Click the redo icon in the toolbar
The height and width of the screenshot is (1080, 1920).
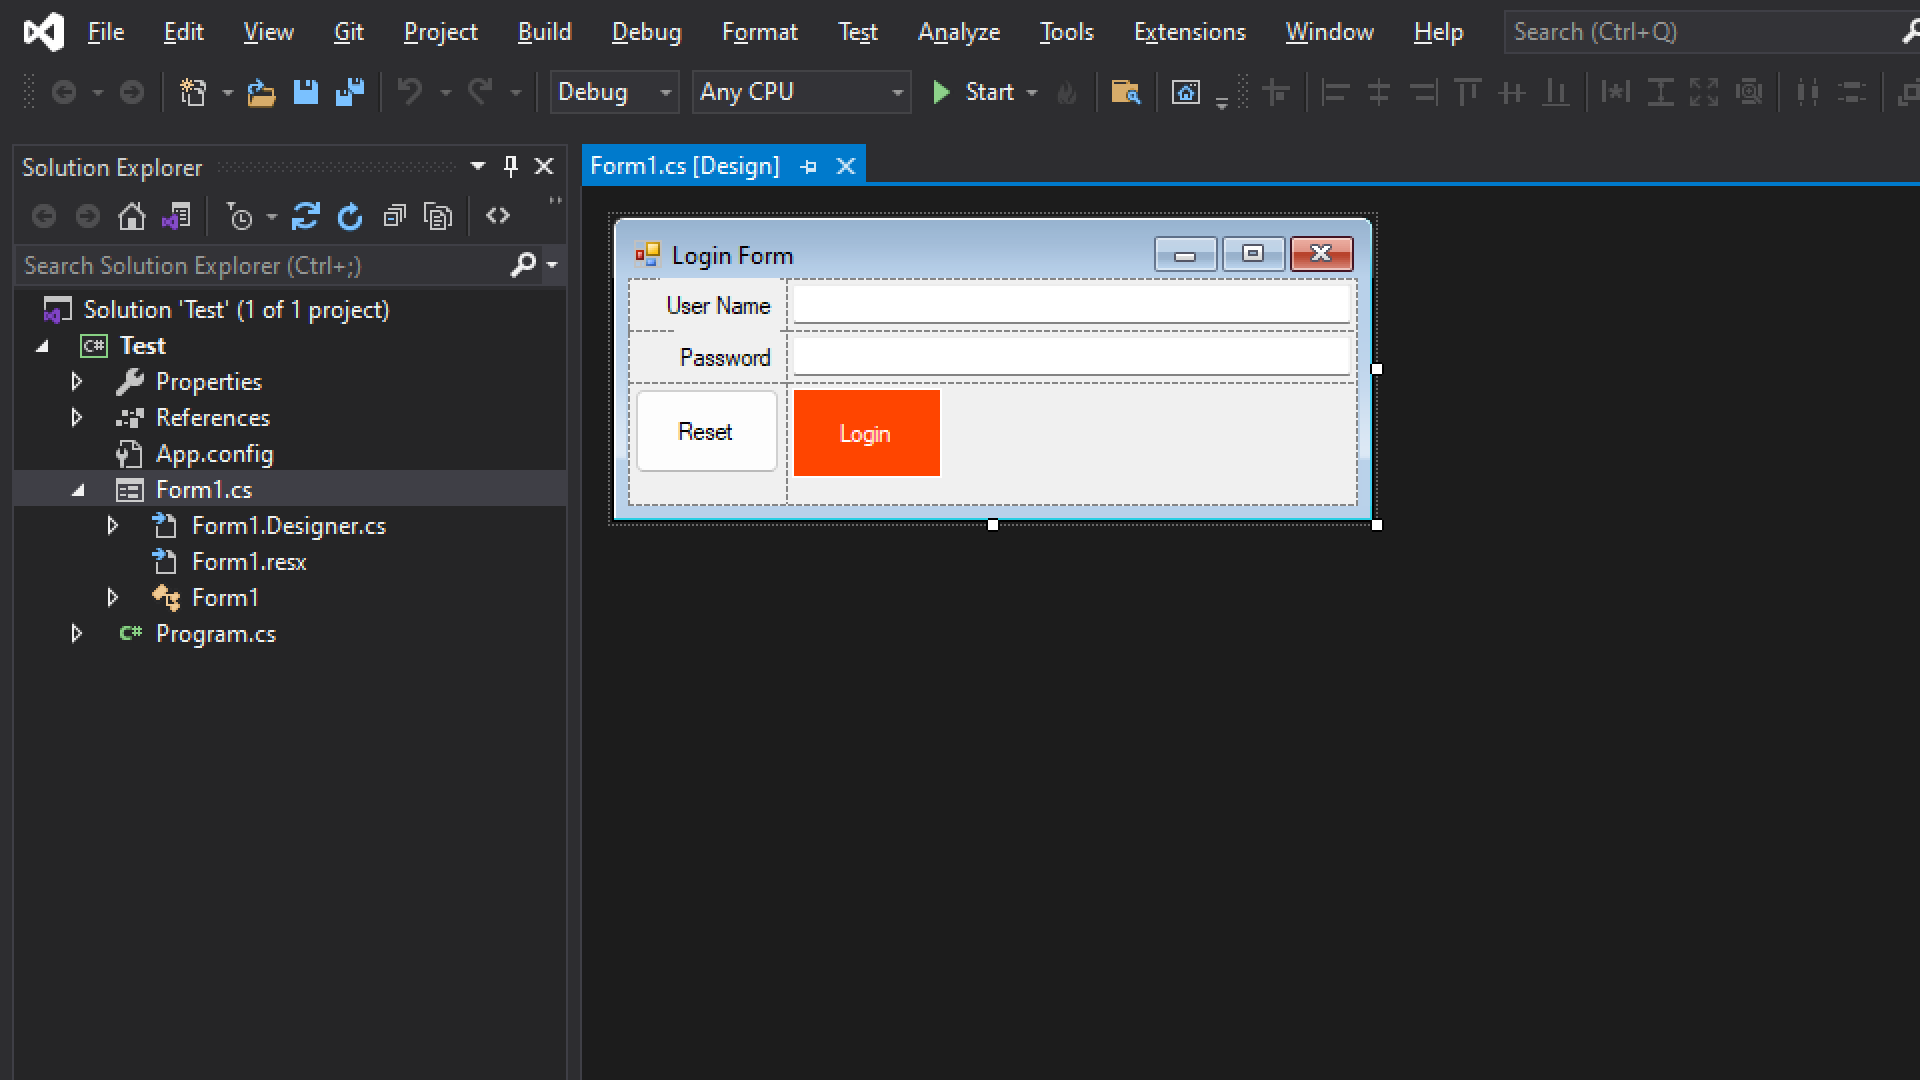pos(481,91)
